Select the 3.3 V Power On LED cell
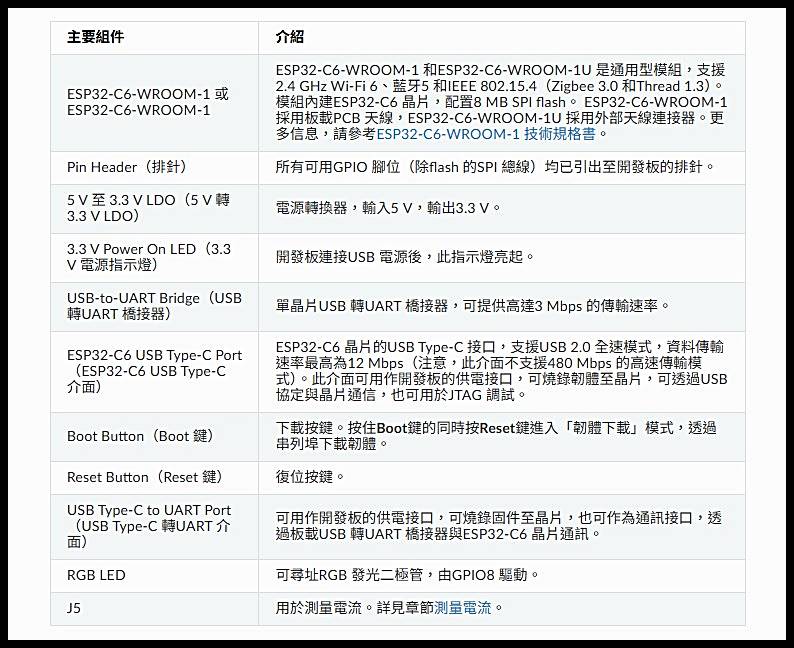The width and height of the screenshot is (794, 648). click(154, 257)
